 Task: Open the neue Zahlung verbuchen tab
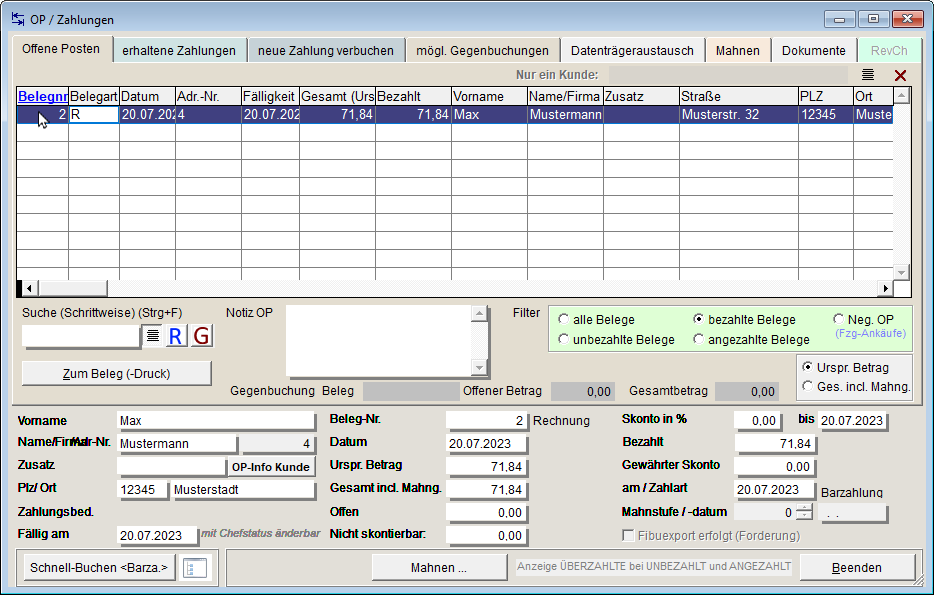pyautogui.click(x=326, y=51)
